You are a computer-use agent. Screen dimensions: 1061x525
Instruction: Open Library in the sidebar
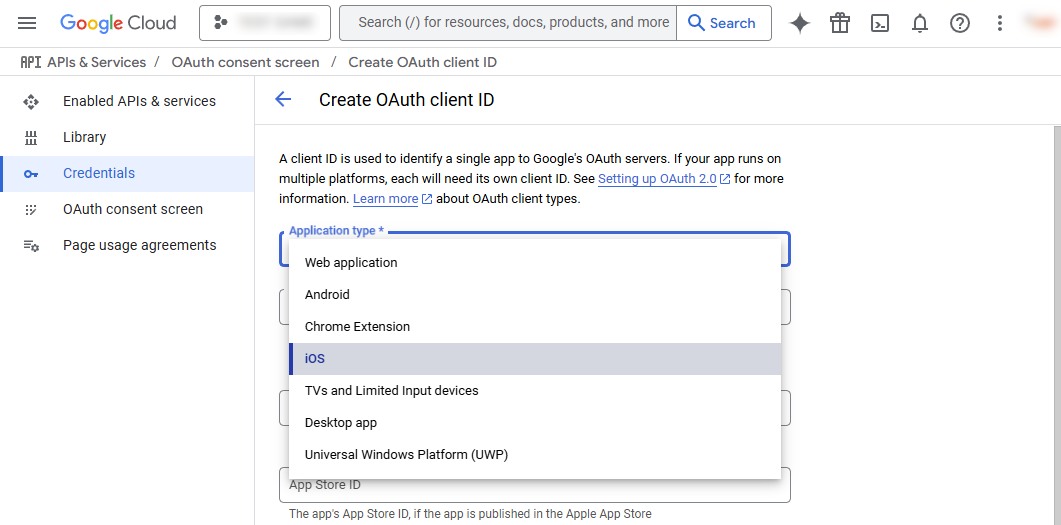(127, 137)
